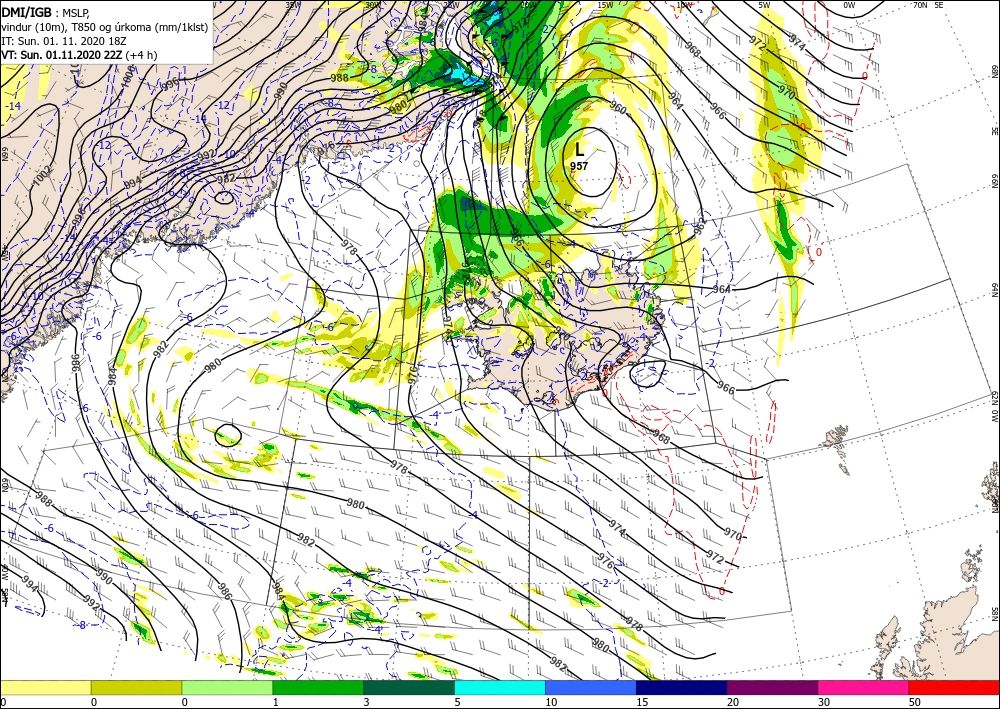Pick the cyan 5 mm legend swatch
This screenshot has width=1000, height=709.
pos(500,687)
